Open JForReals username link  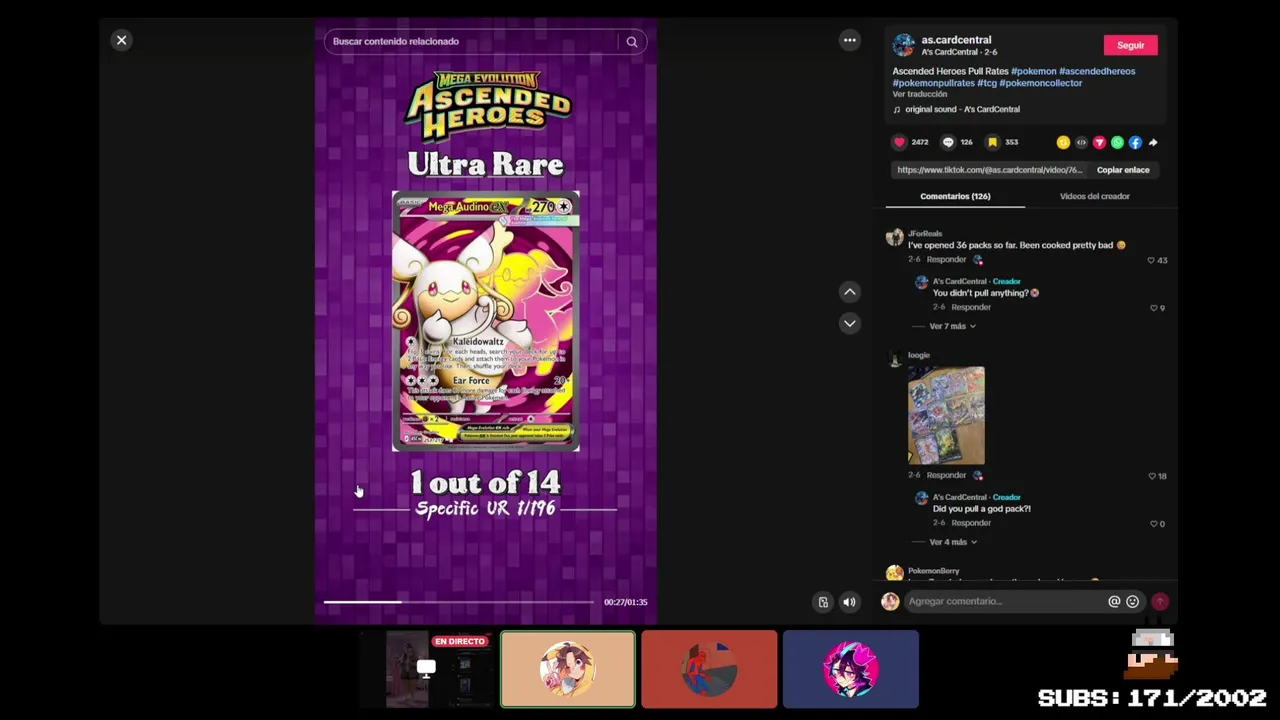[x=925, y=233]
